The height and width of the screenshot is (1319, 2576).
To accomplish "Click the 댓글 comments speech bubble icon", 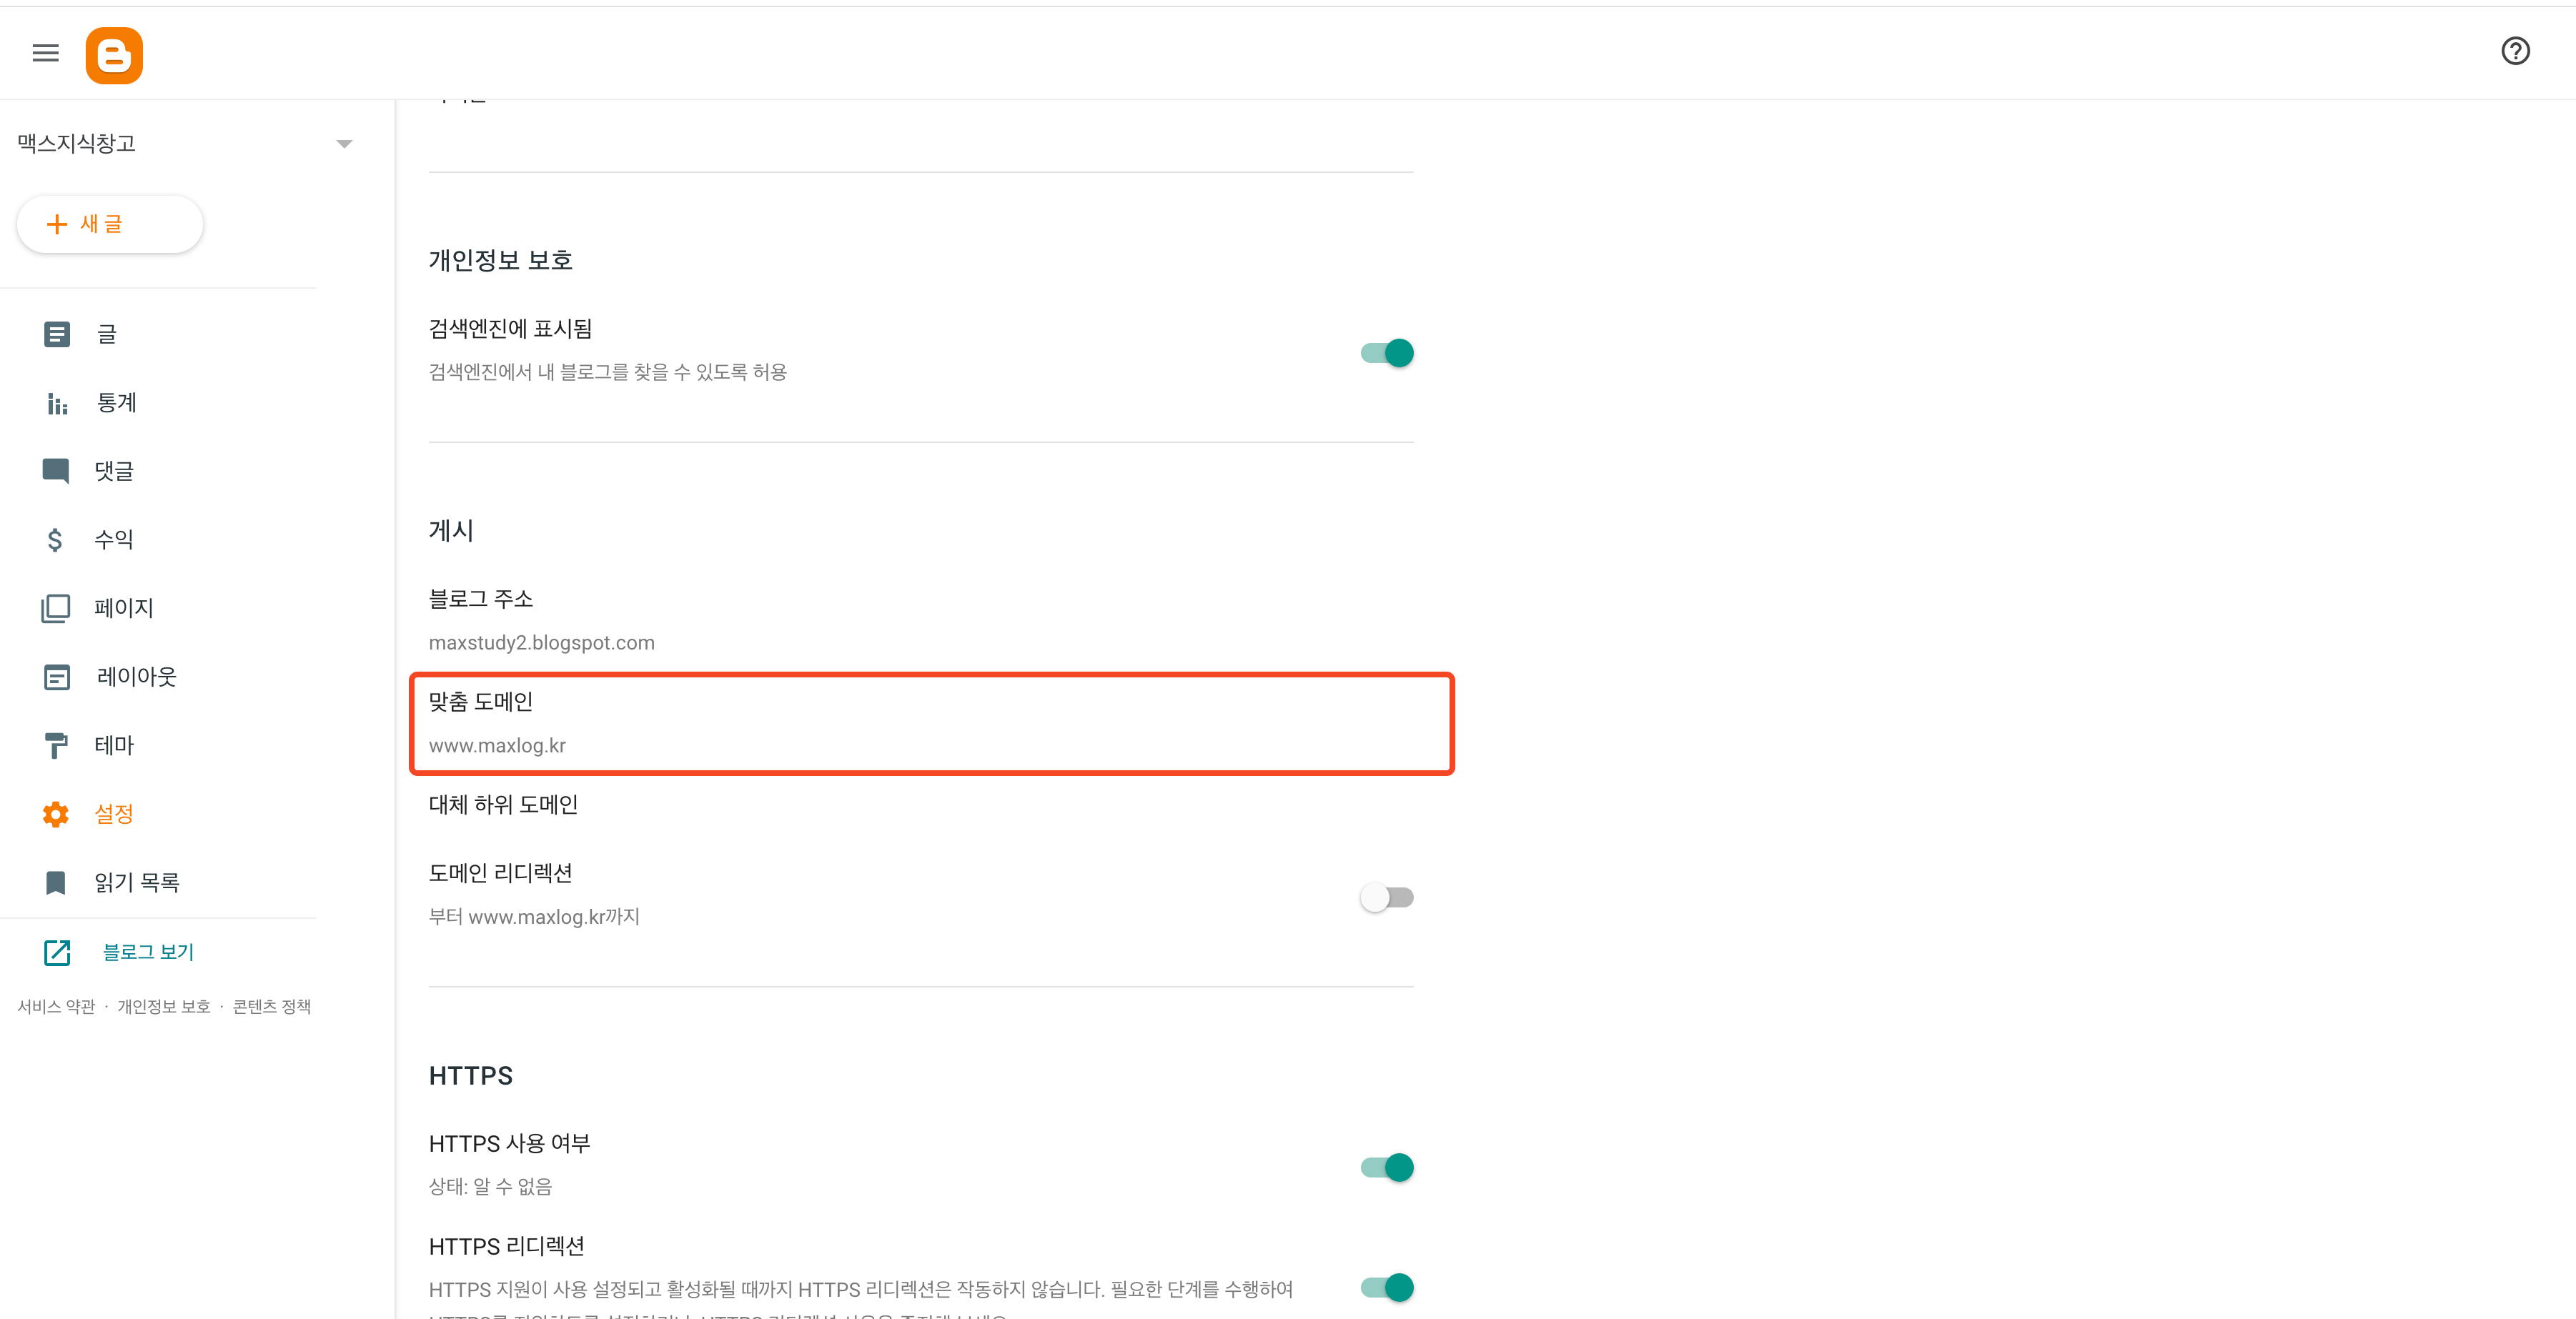I will pyautogui.click(x=56, y=471).
